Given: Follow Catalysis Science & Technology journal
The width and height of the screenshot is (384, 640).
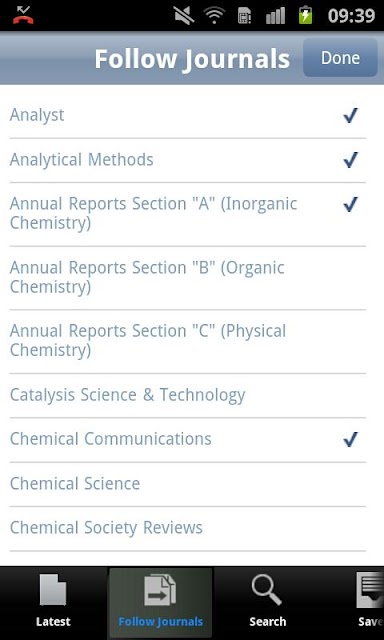Looking at the screenshot, I should point(188,396).
